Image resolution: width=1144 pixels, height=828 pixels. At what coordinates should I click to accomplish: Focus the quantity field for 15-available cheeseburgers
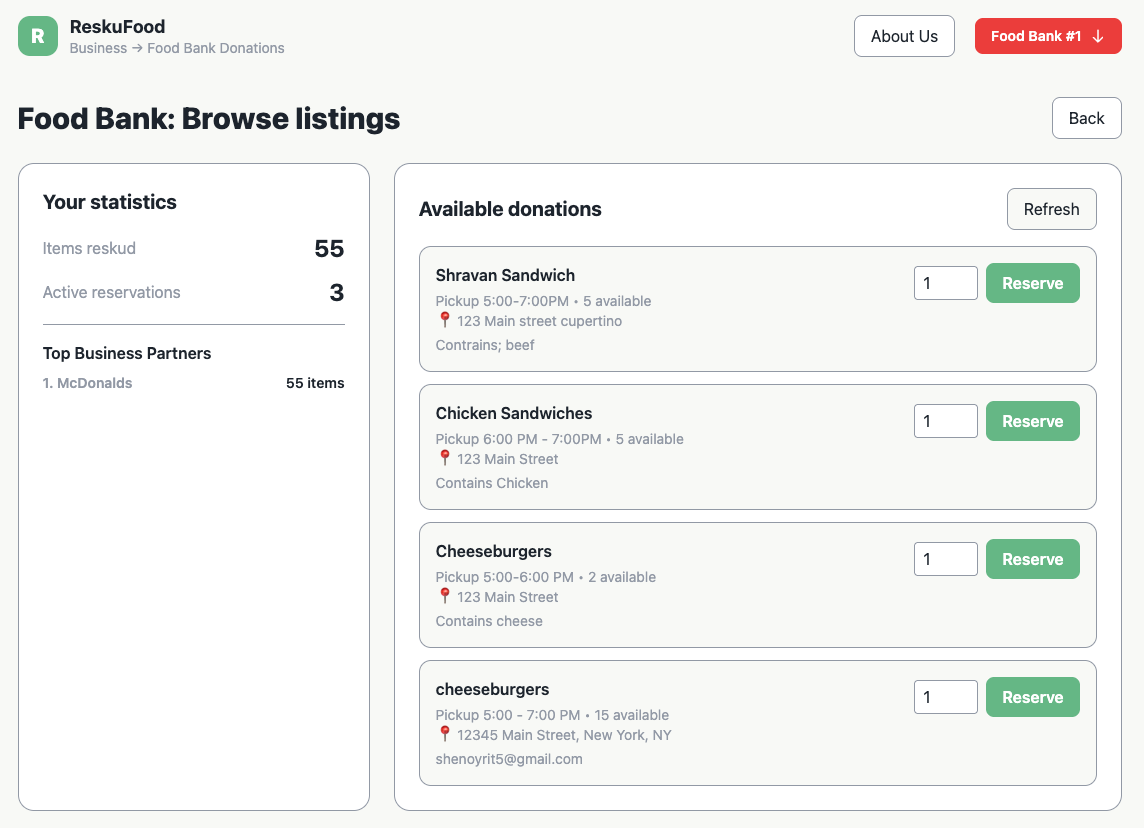pyautogui.click(x=945, y=697)
